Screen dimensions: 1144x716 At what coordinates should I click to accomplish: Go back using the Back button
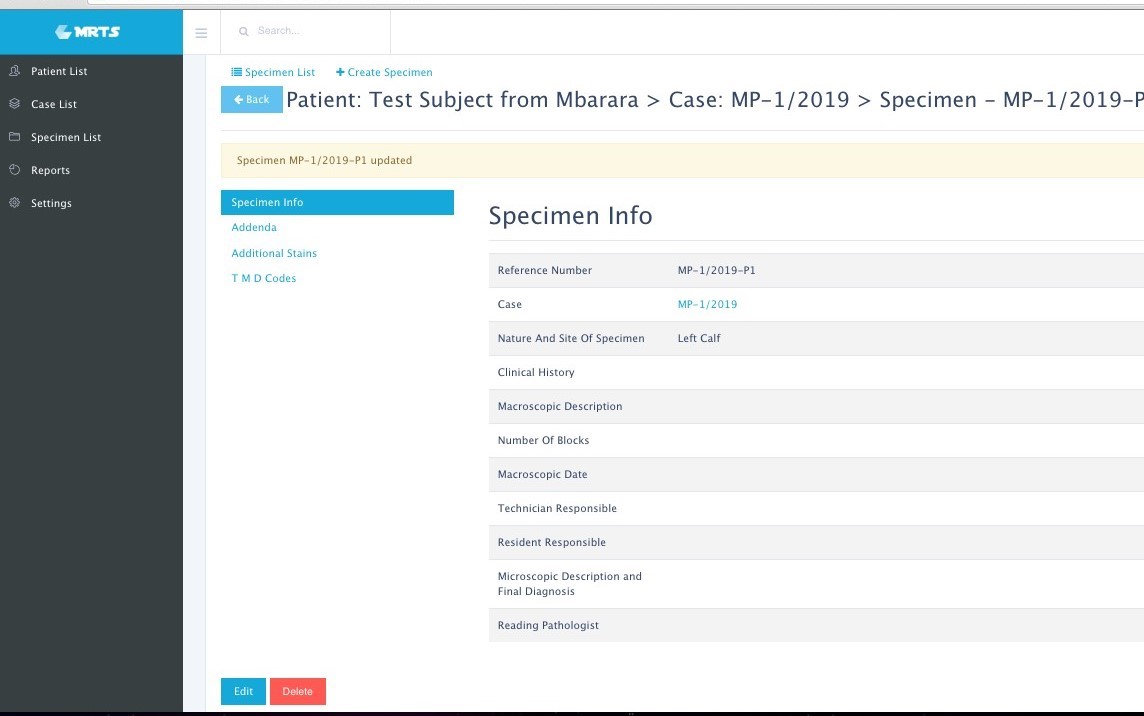(x=251, y=99)
